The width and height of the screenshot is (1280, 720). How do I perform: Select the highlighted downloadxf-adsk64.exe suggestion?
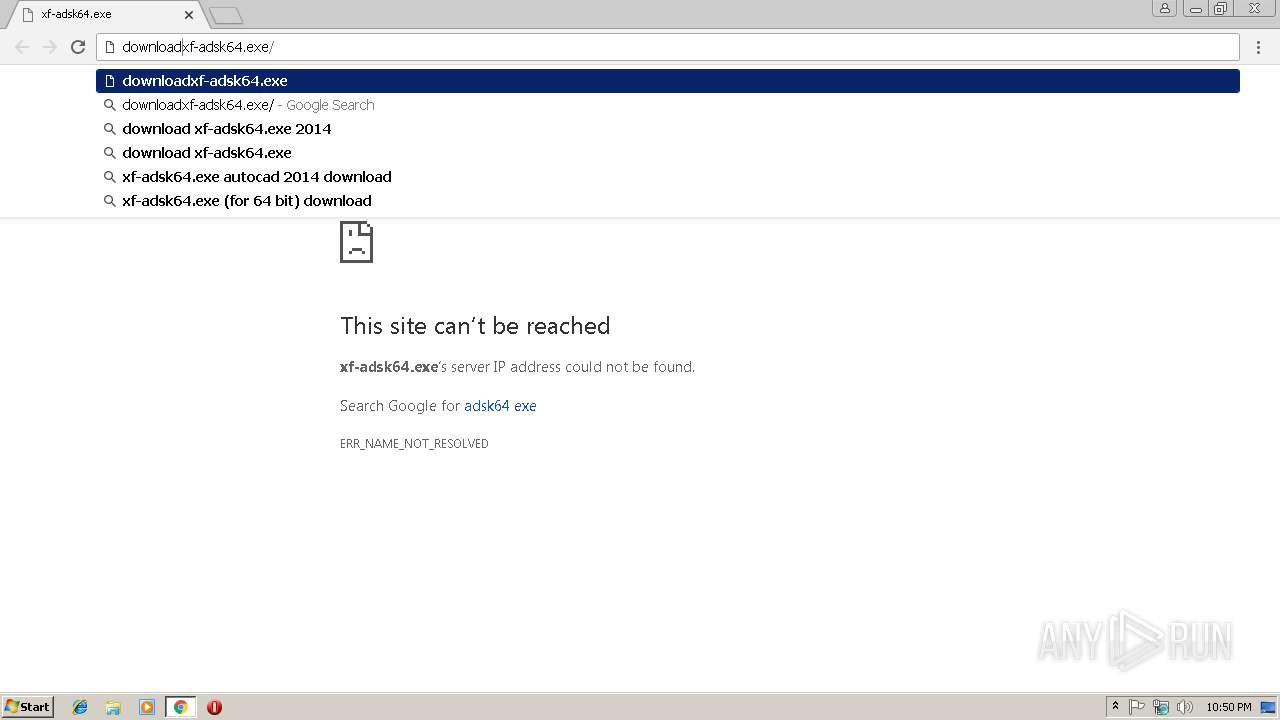pos(668,81)
